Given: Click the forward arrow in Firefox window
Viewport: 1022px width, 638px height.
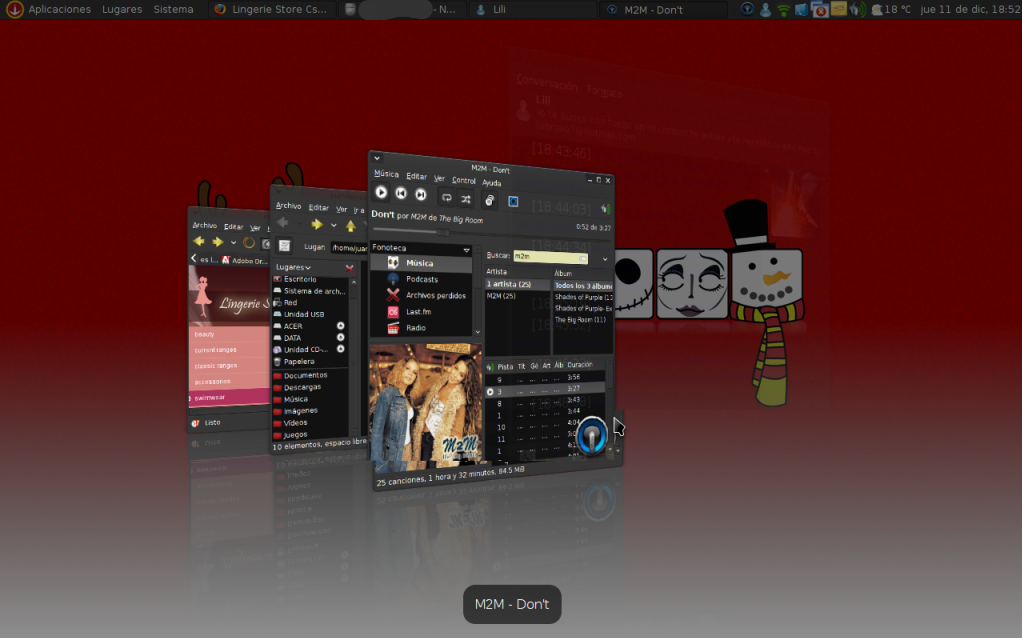Looking at the screenshot, I should coord(217,242).
